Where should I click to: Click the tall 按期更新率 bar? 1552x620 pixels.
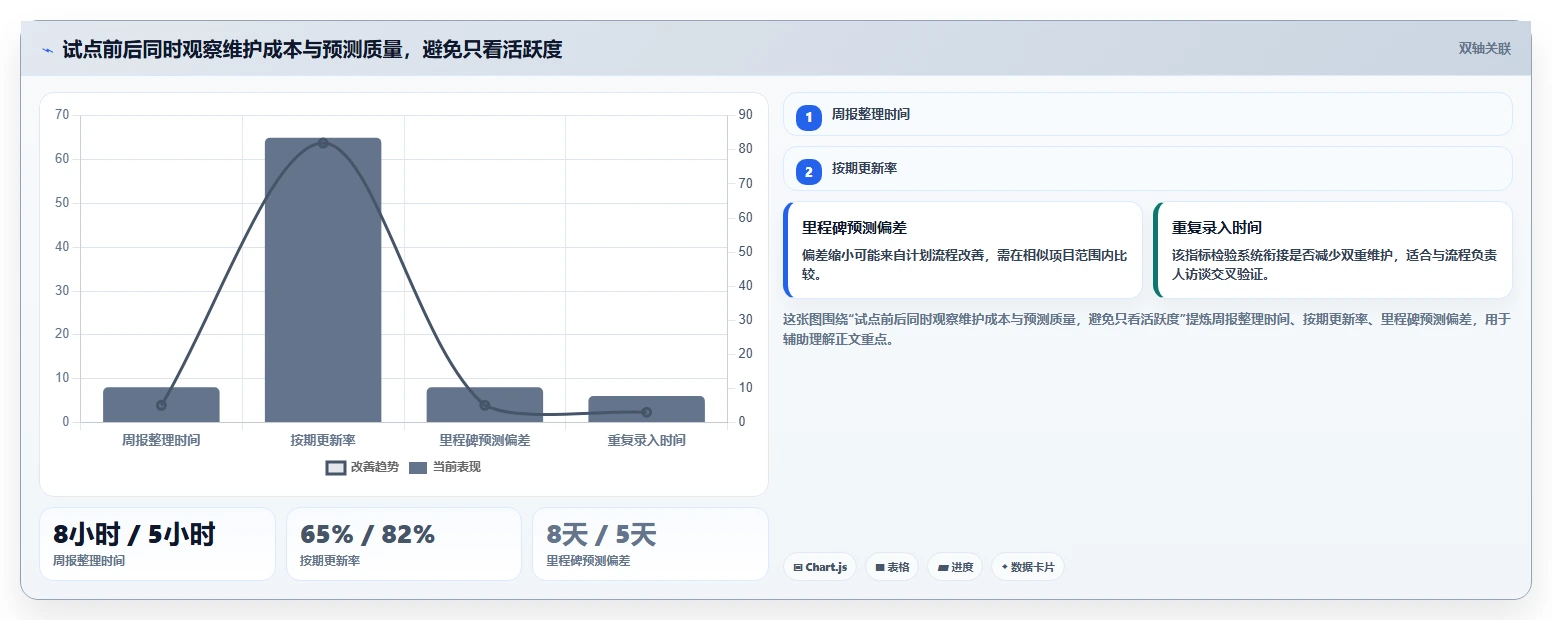[323, 280]
